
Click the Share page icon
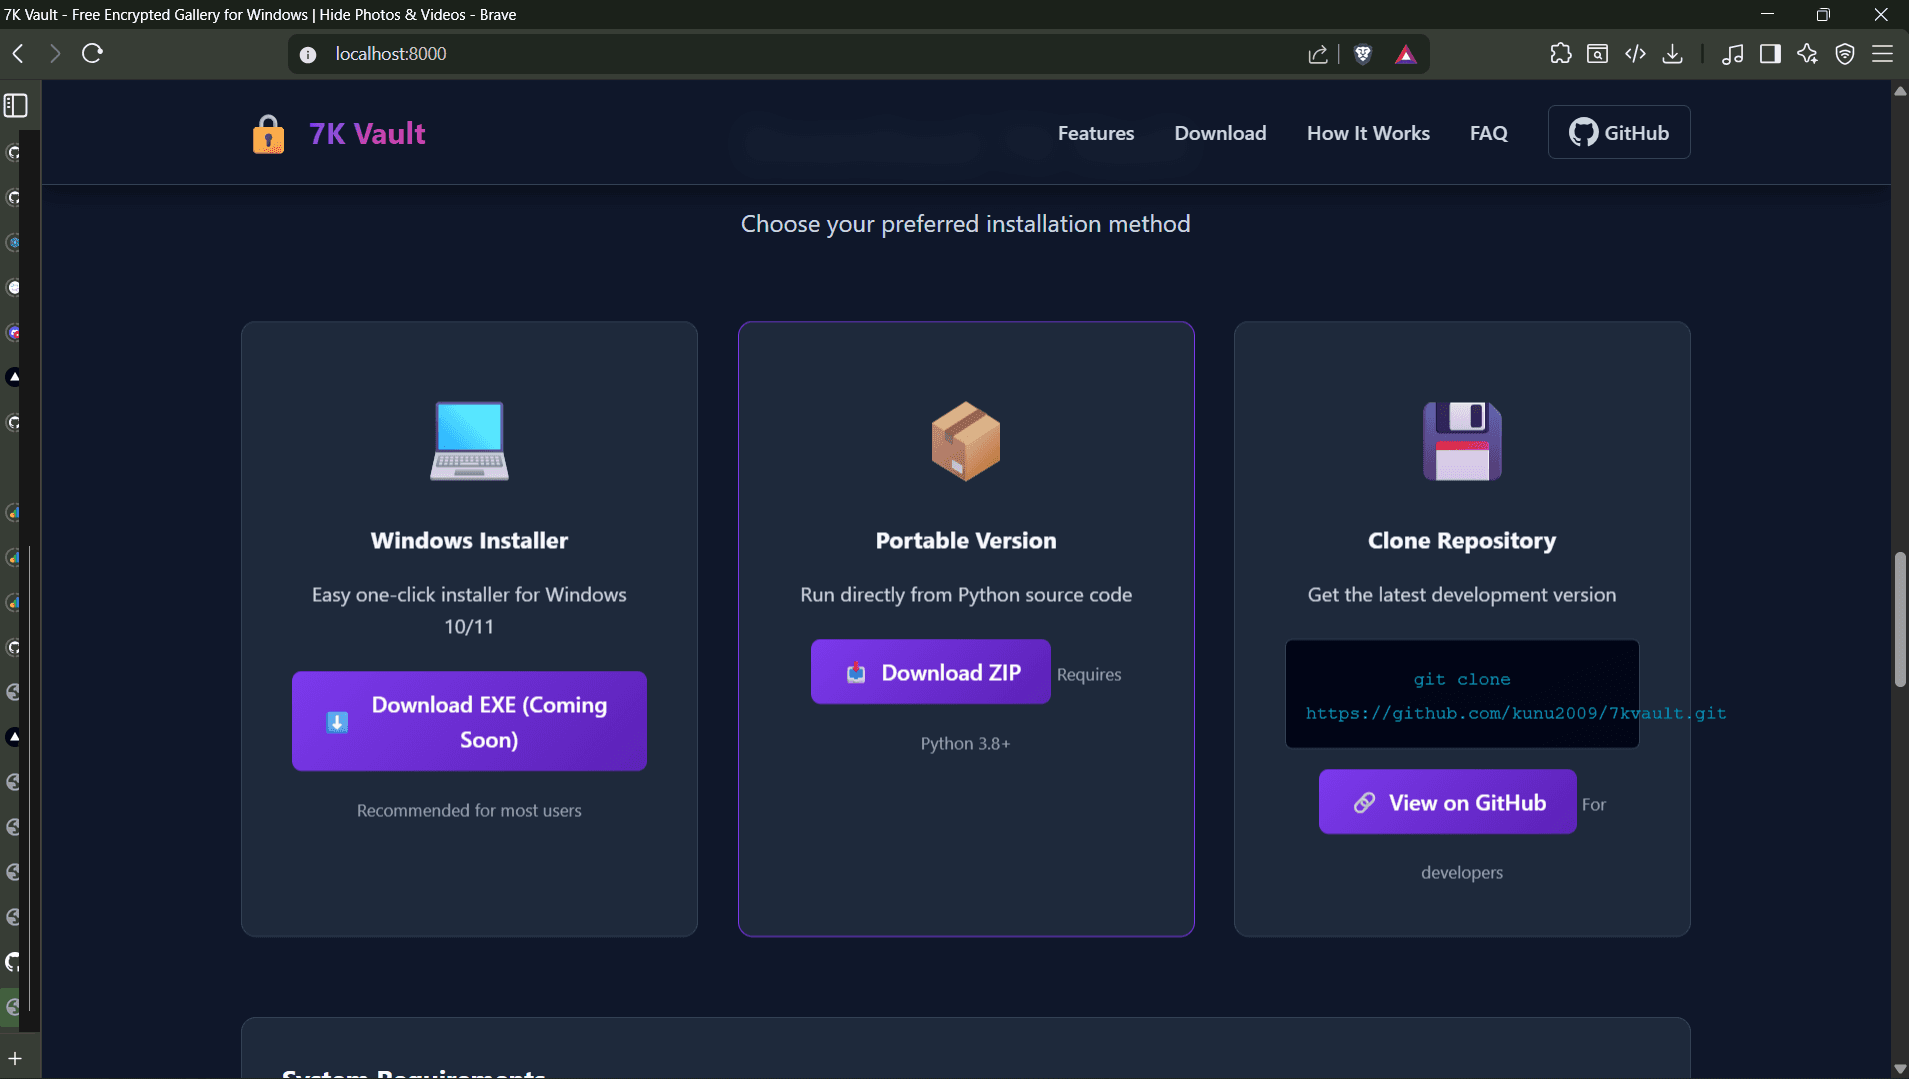[x=1317, y=54]
